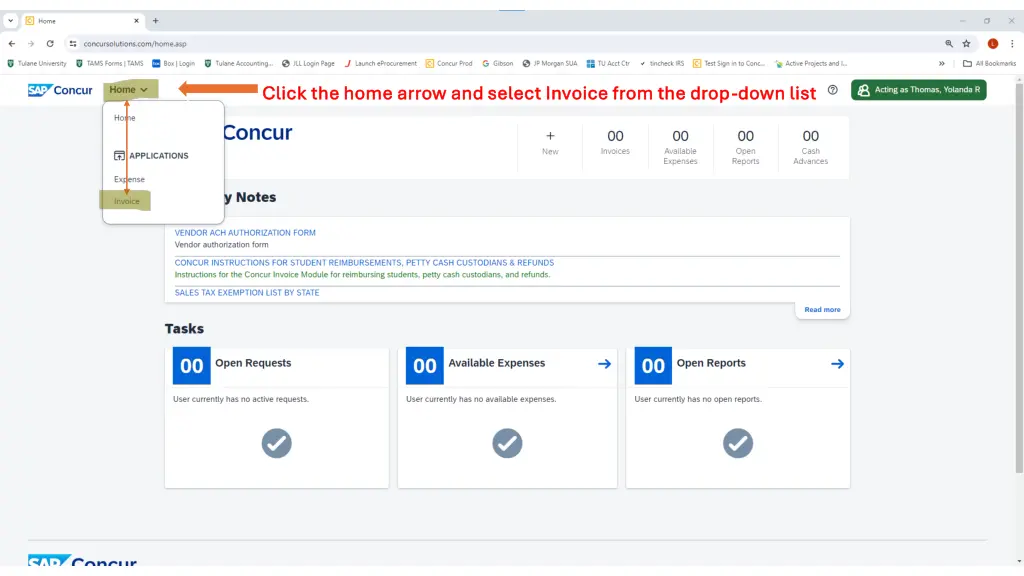Open the Chrome three-dot menu
This screenshot has height=576, width=1024.
(x=1012, y=44)
